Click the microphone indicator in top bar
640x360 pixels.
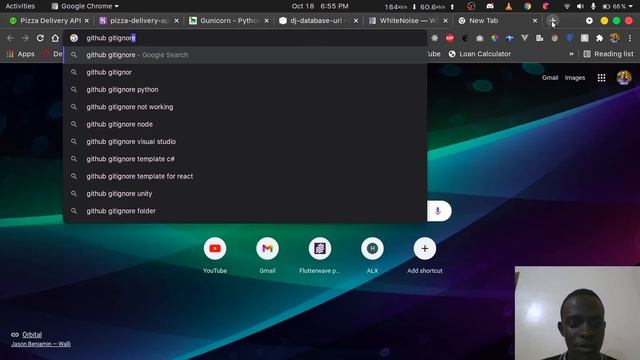[x=593, y=6]
